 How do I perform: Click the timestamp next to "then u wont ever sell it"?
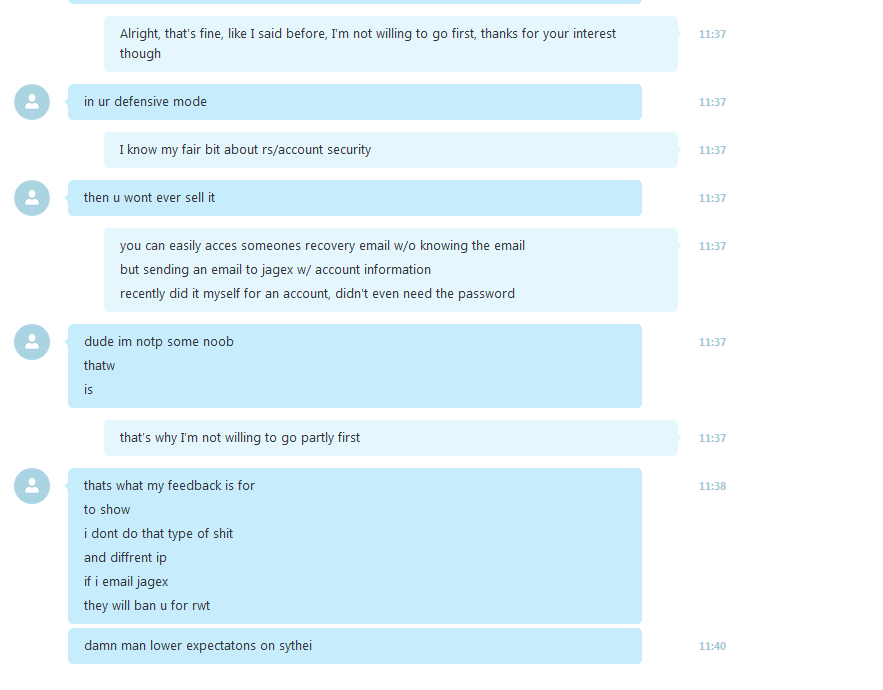pyautogui.click(x=712, y=198)
